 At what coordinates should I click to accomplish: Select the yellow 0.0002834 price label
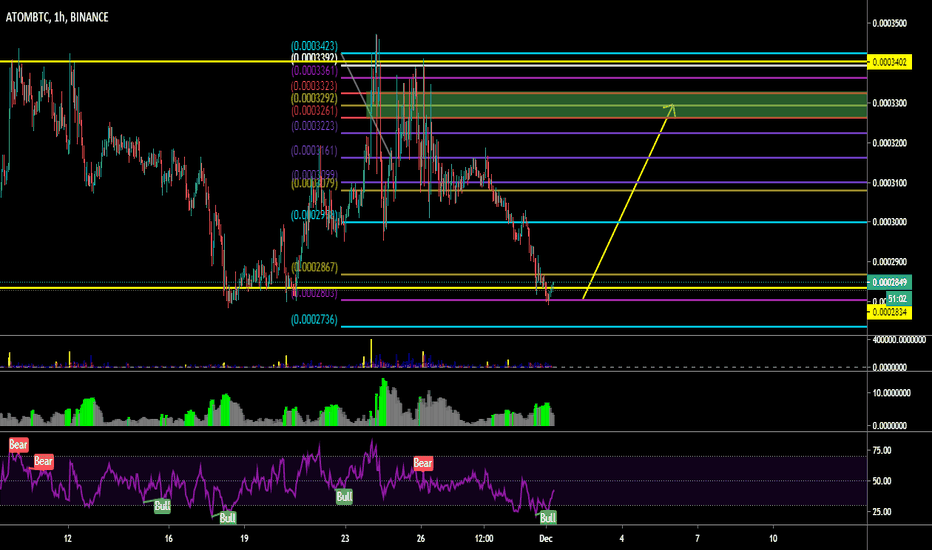(x=889, y=312)
